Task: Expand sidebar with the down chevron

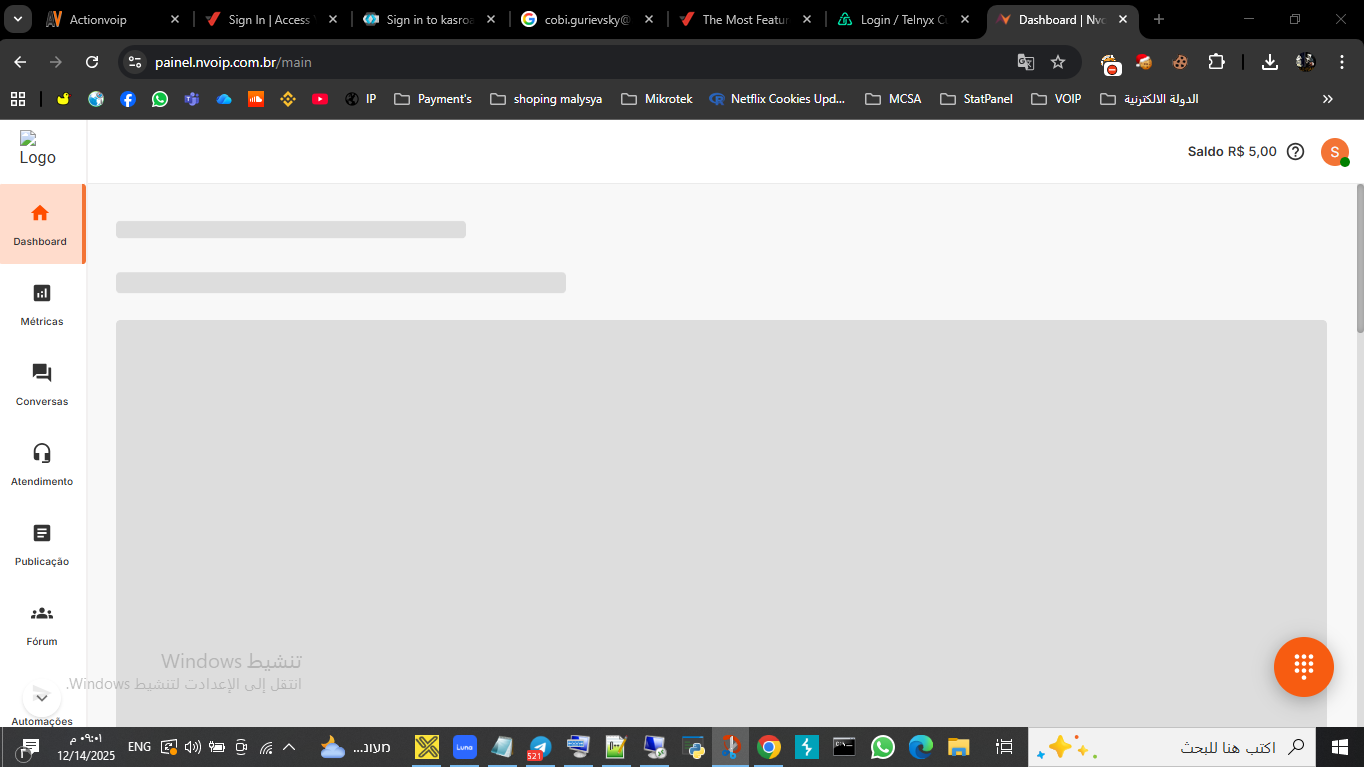Action: [x=42, y=697]
